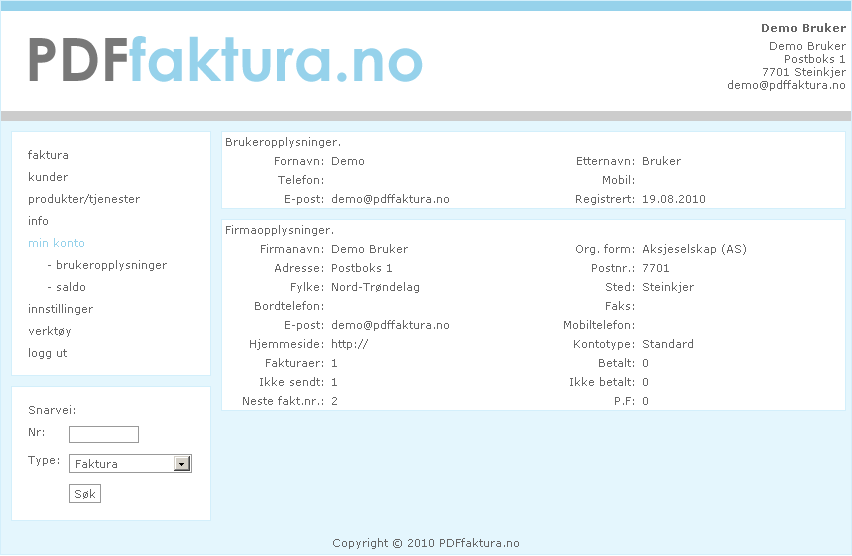Click the Copyright 2010 PDFfaktura.no footer
Image resolution: width=852 pixels, height=556 pixels.
[x=426, y=543]
